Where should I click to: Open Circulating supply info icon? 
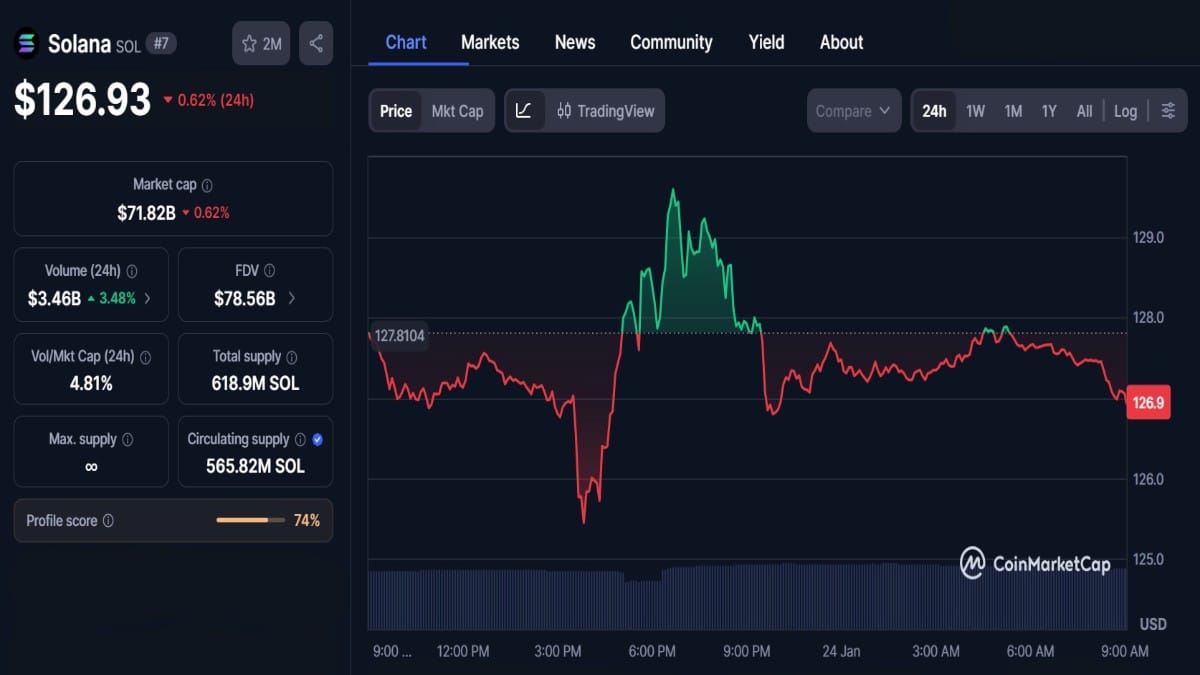pos(299,440)
